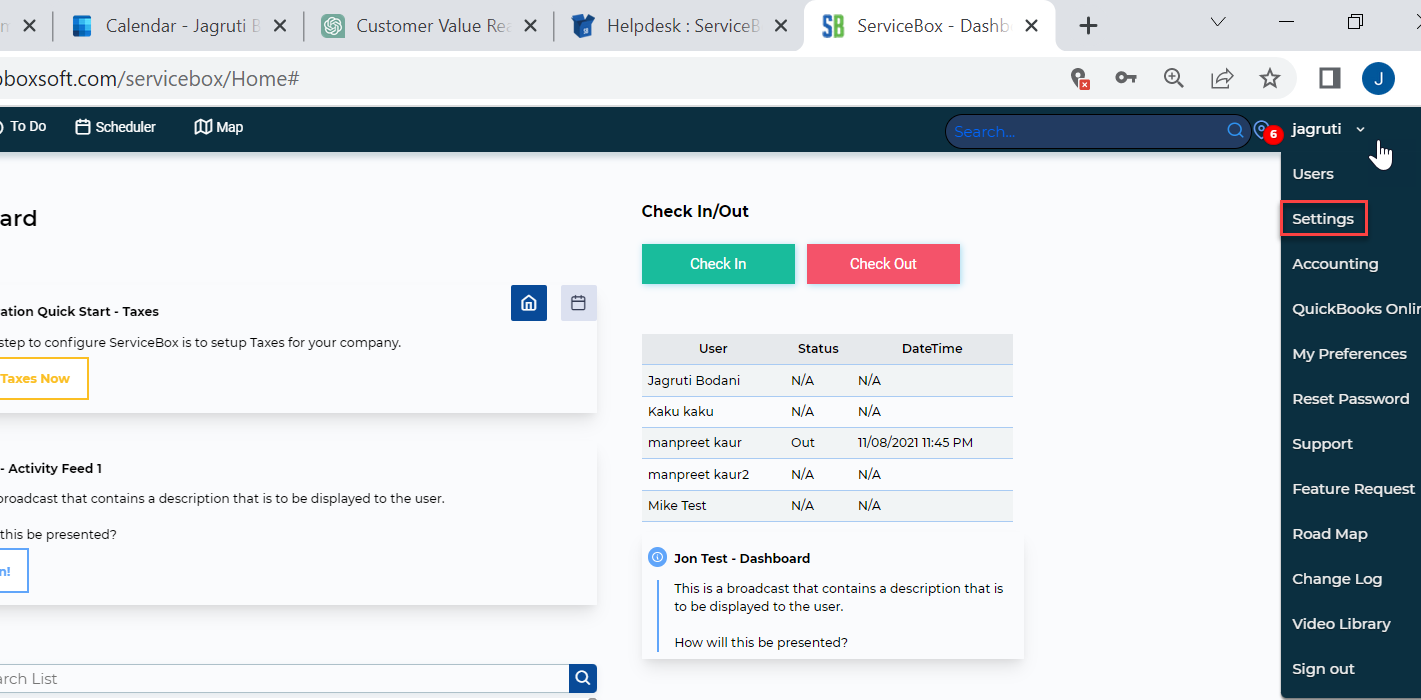Sign out of ServiceBox
Viewport: 1421px width, 700px height.
click(x=1323, y=669)
